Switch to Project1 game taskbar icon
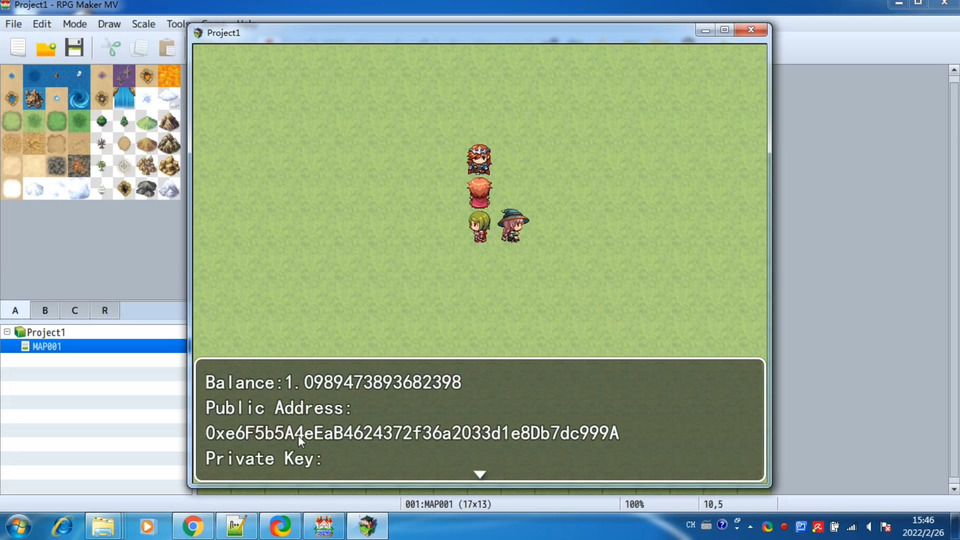Viewport: 960px width, 540px height. click(367, 527)
